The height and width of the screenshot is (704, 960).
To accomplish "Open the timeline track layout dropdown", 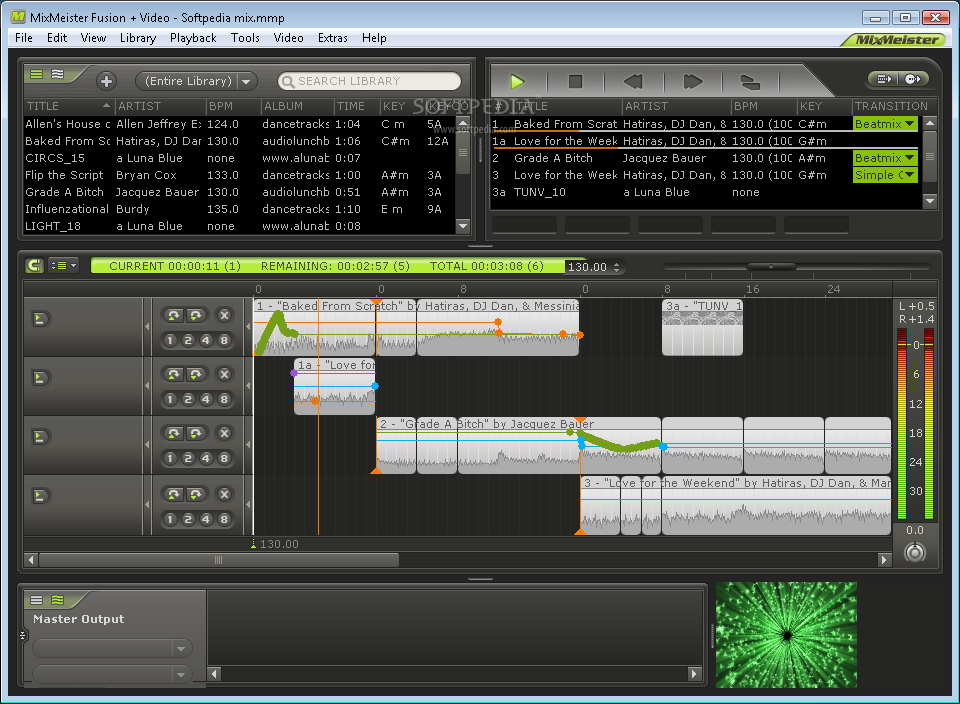I will coord(64,266).
